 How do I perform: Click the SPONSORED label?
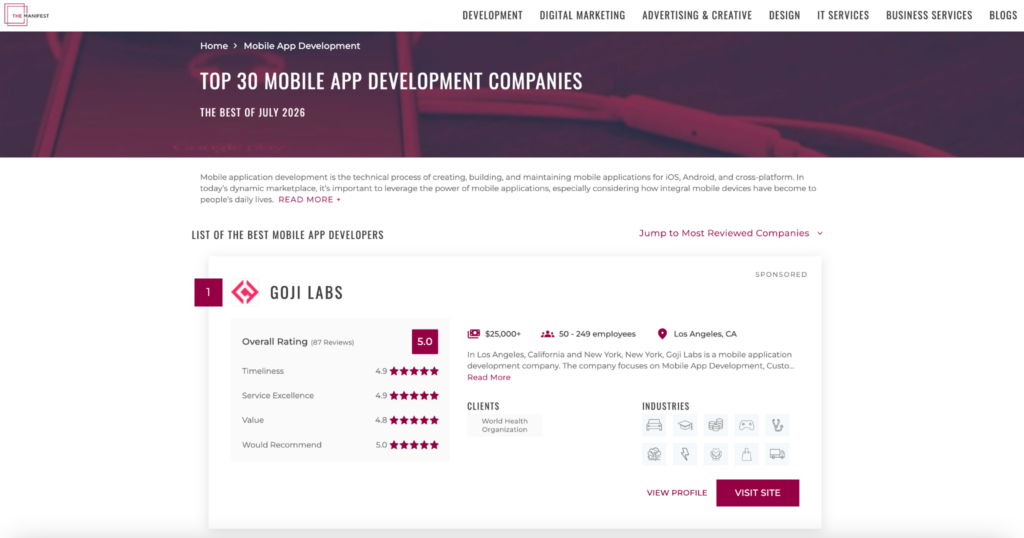tap(781, 275)
